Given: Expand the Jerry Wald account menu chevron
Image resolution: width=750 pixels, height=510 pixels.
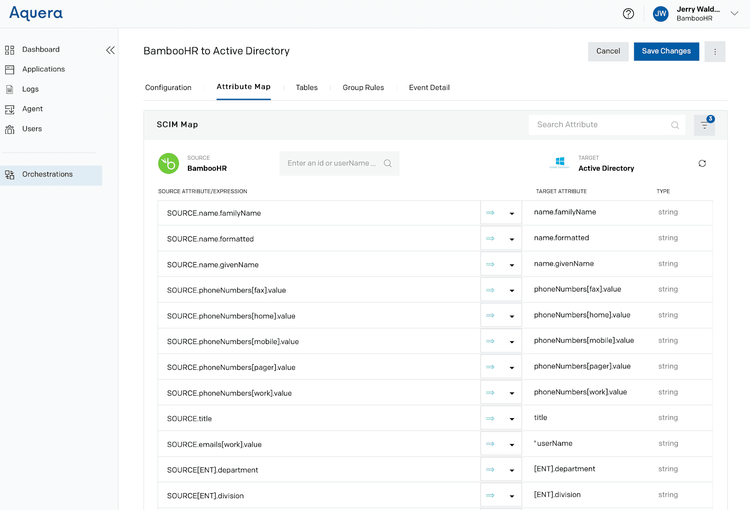Looking at the screenshot, I should [734, 14].
